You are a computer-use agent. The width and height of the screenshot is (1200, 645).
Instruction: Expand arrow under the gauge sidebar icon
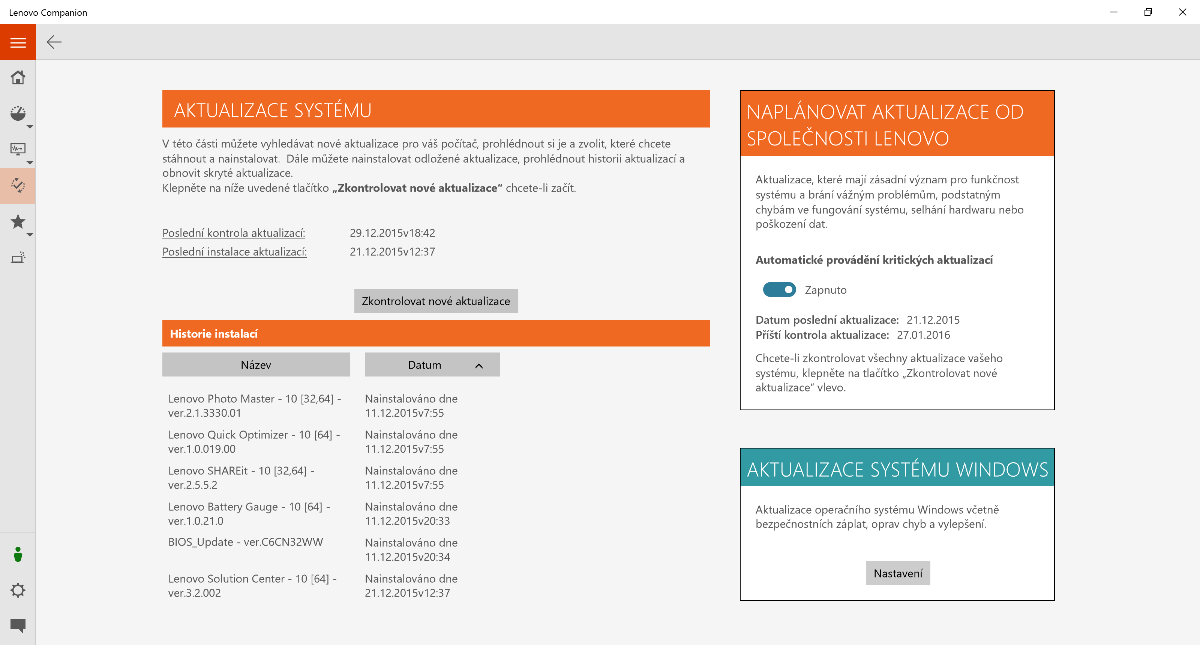coord(30,127)
